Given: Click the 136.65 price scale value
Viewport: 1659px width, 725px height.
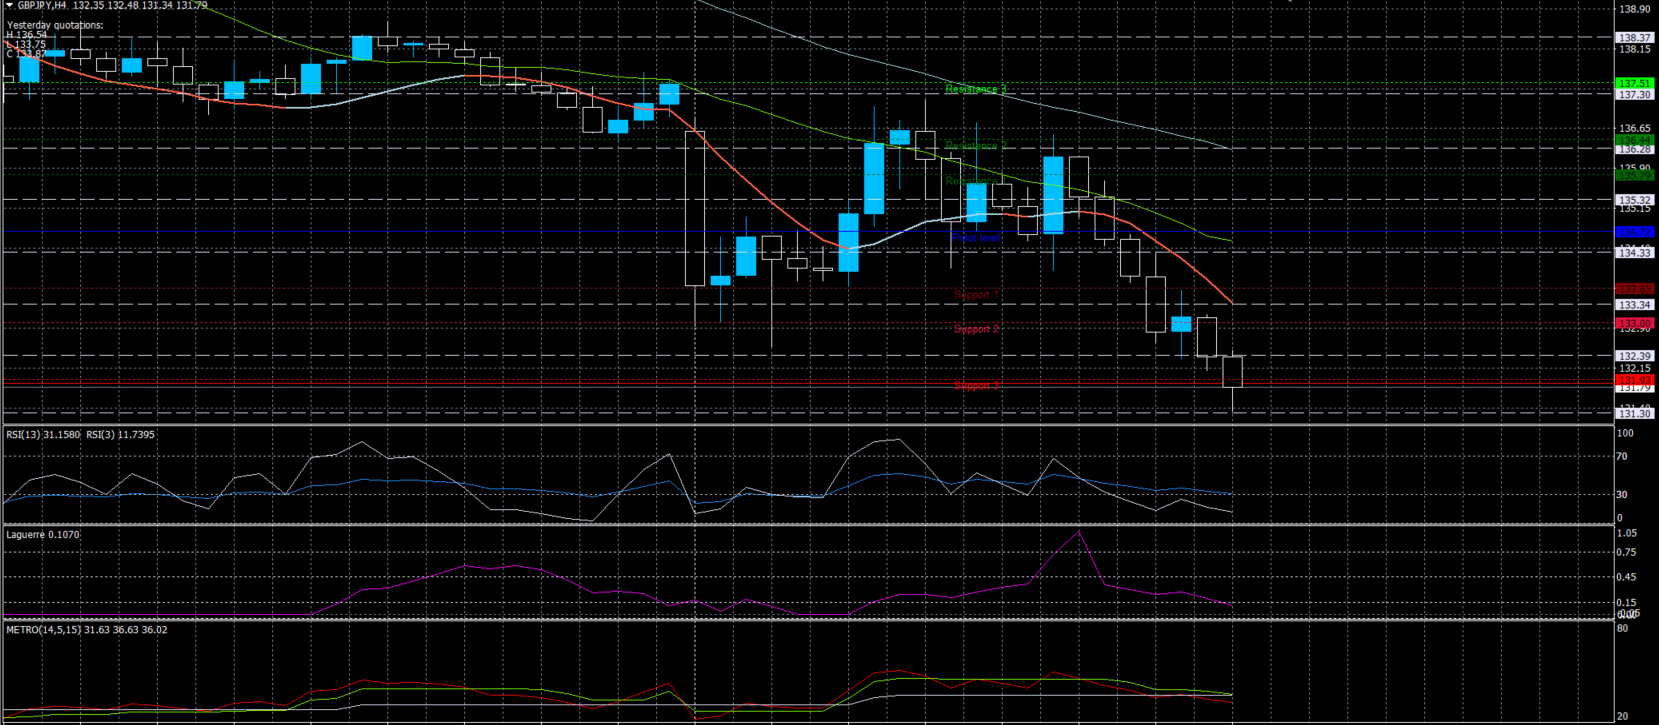Looking at the screenshot, I should click(1635, 129).
